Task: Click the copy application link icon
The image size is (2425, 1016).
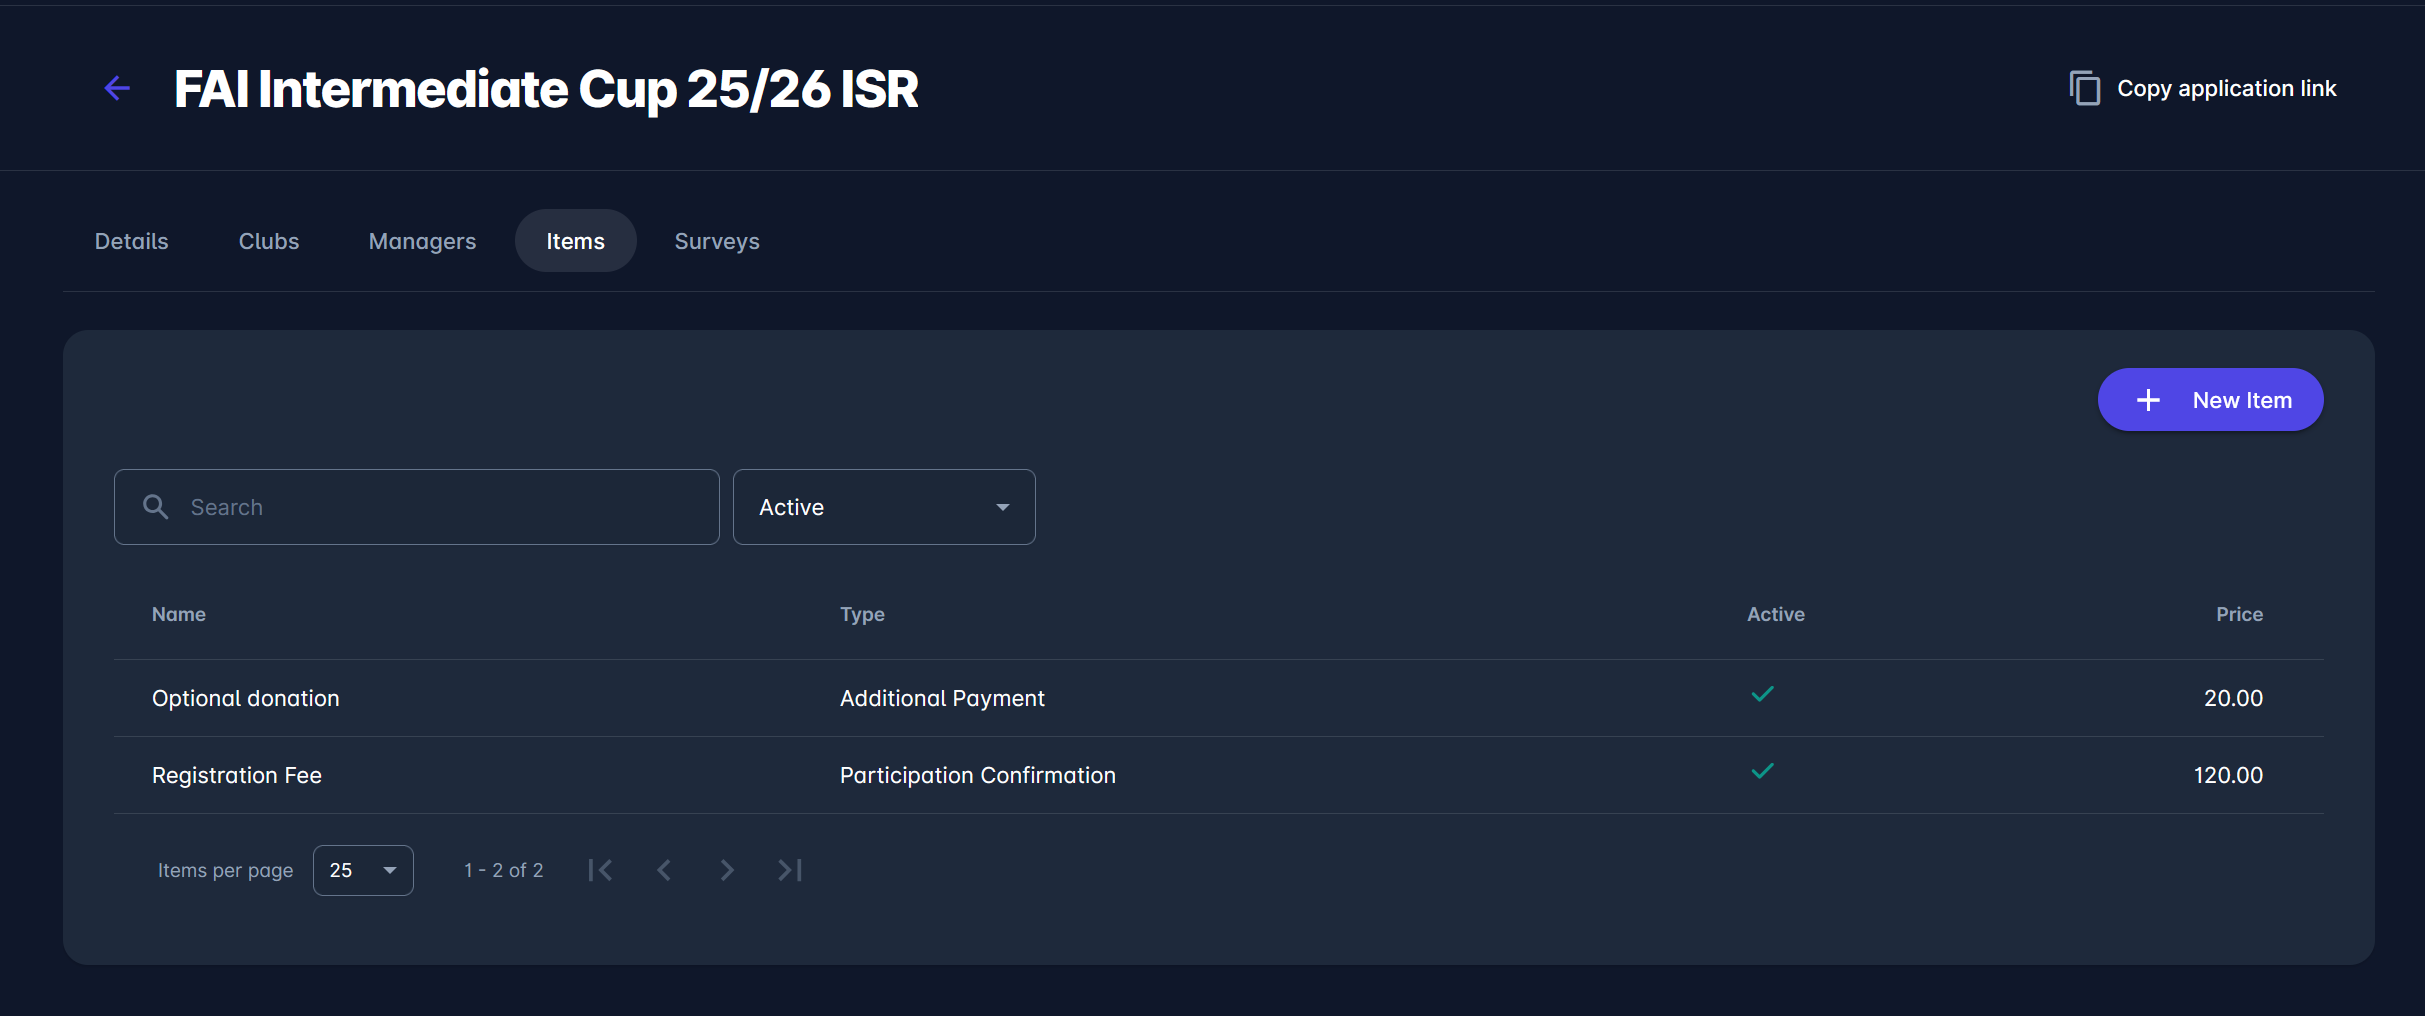Action: click(x=2084, y=89)
